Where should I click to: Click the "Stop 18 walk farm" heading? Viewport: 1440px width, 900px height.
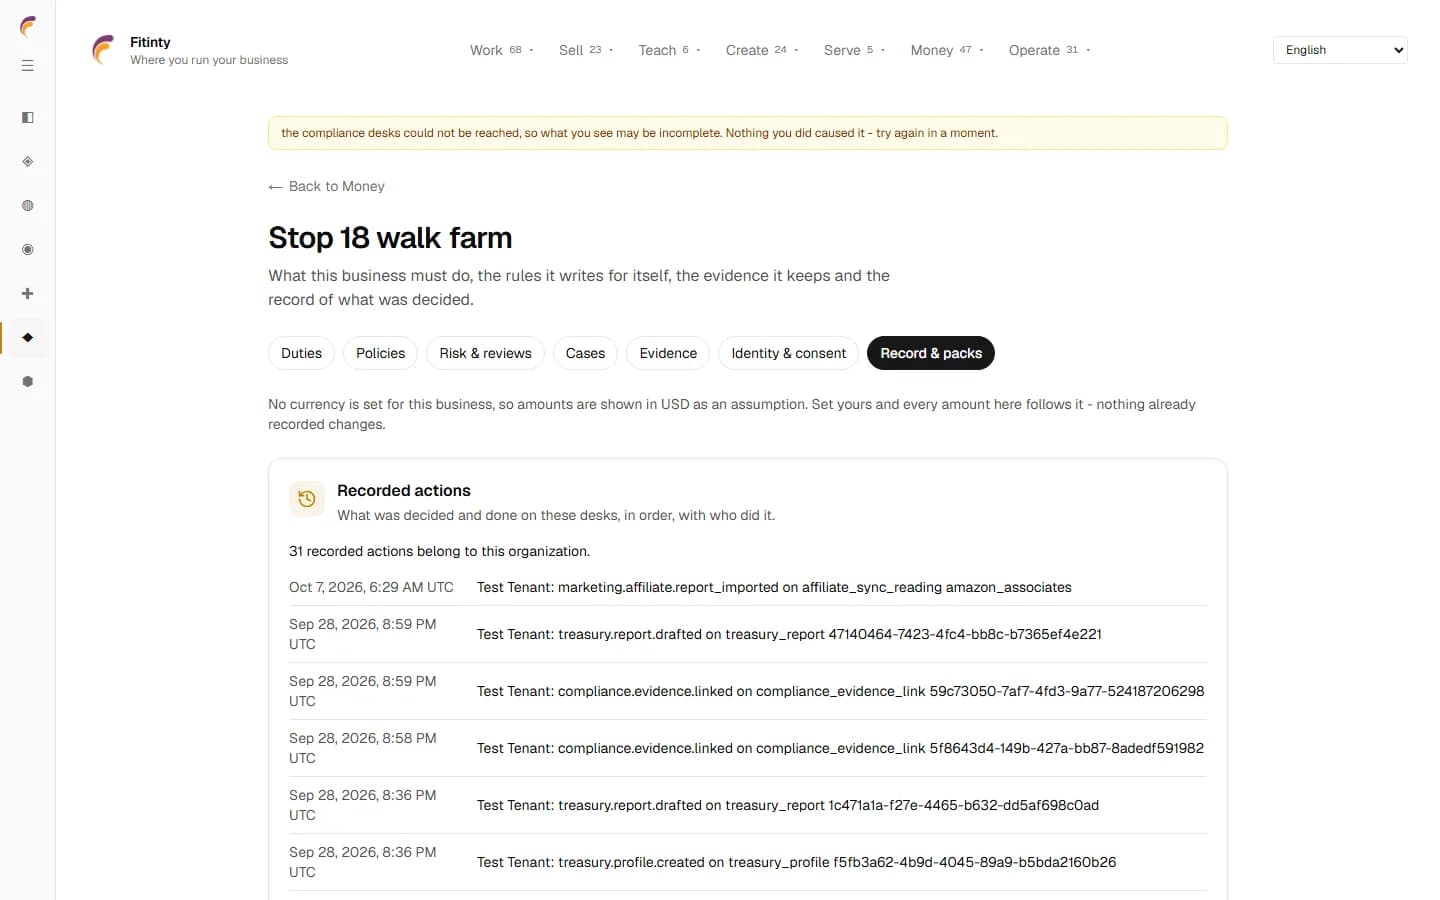click(390, 238)
